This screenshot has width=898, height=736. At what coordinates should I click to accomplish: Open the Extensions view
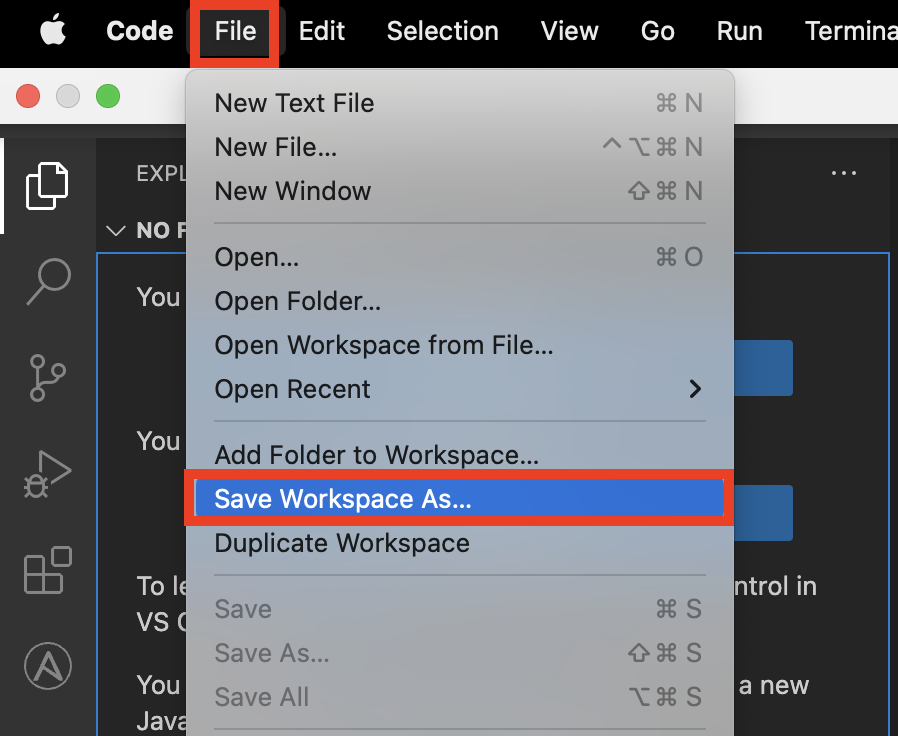[x=48, y=570]
